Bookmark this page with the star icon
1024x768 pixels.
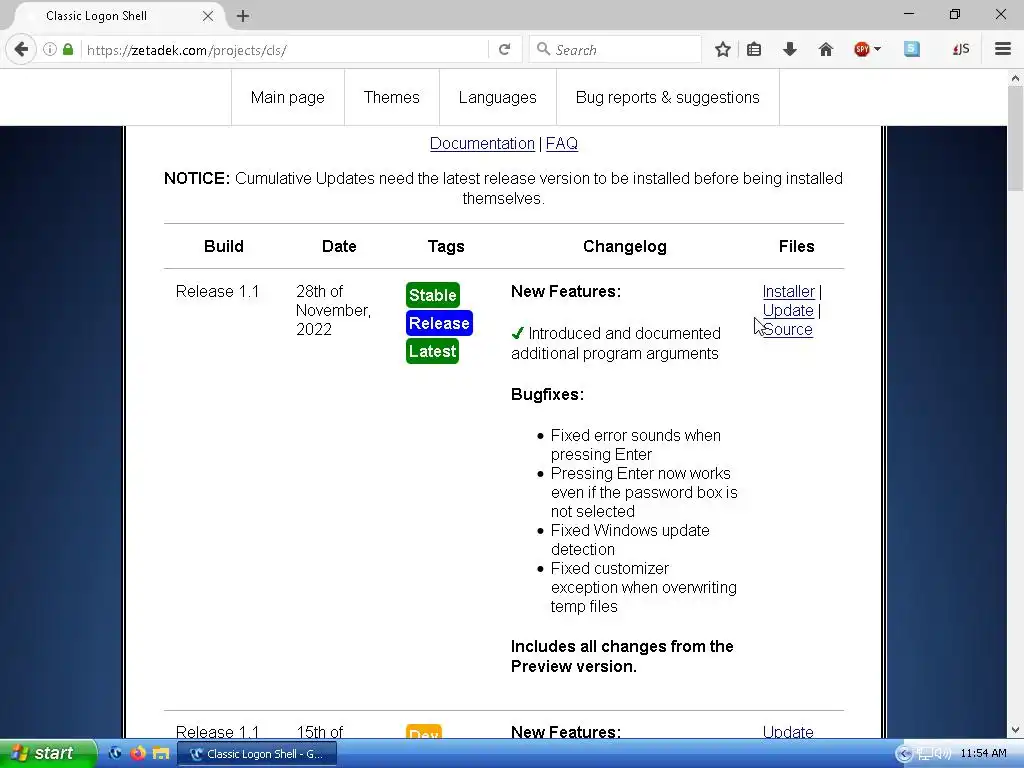pyautogui.click(x=722, y=50)
